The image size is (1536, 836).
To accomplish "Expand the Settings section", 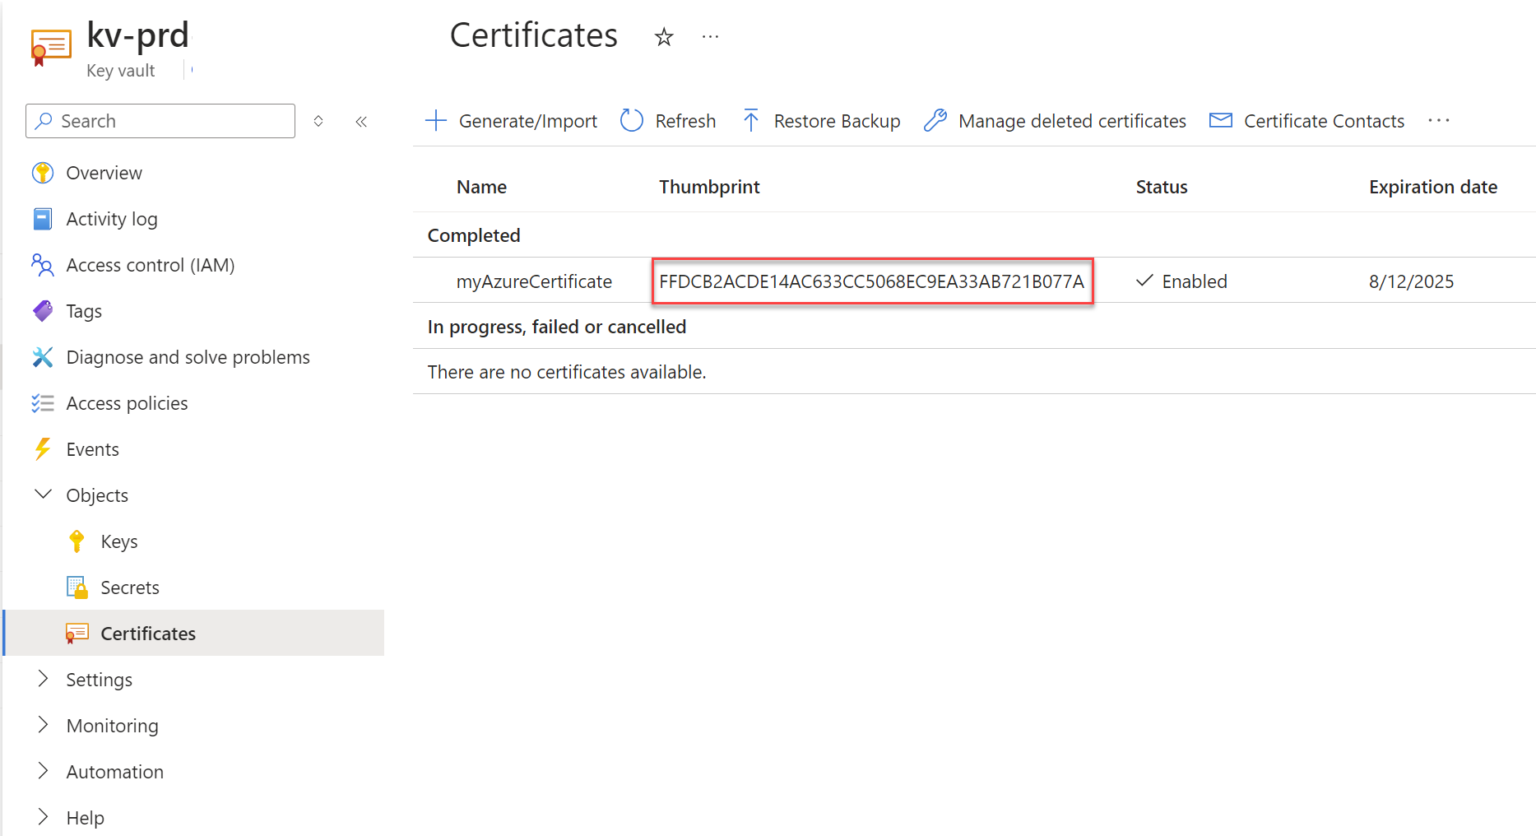I will coord(42,679).
